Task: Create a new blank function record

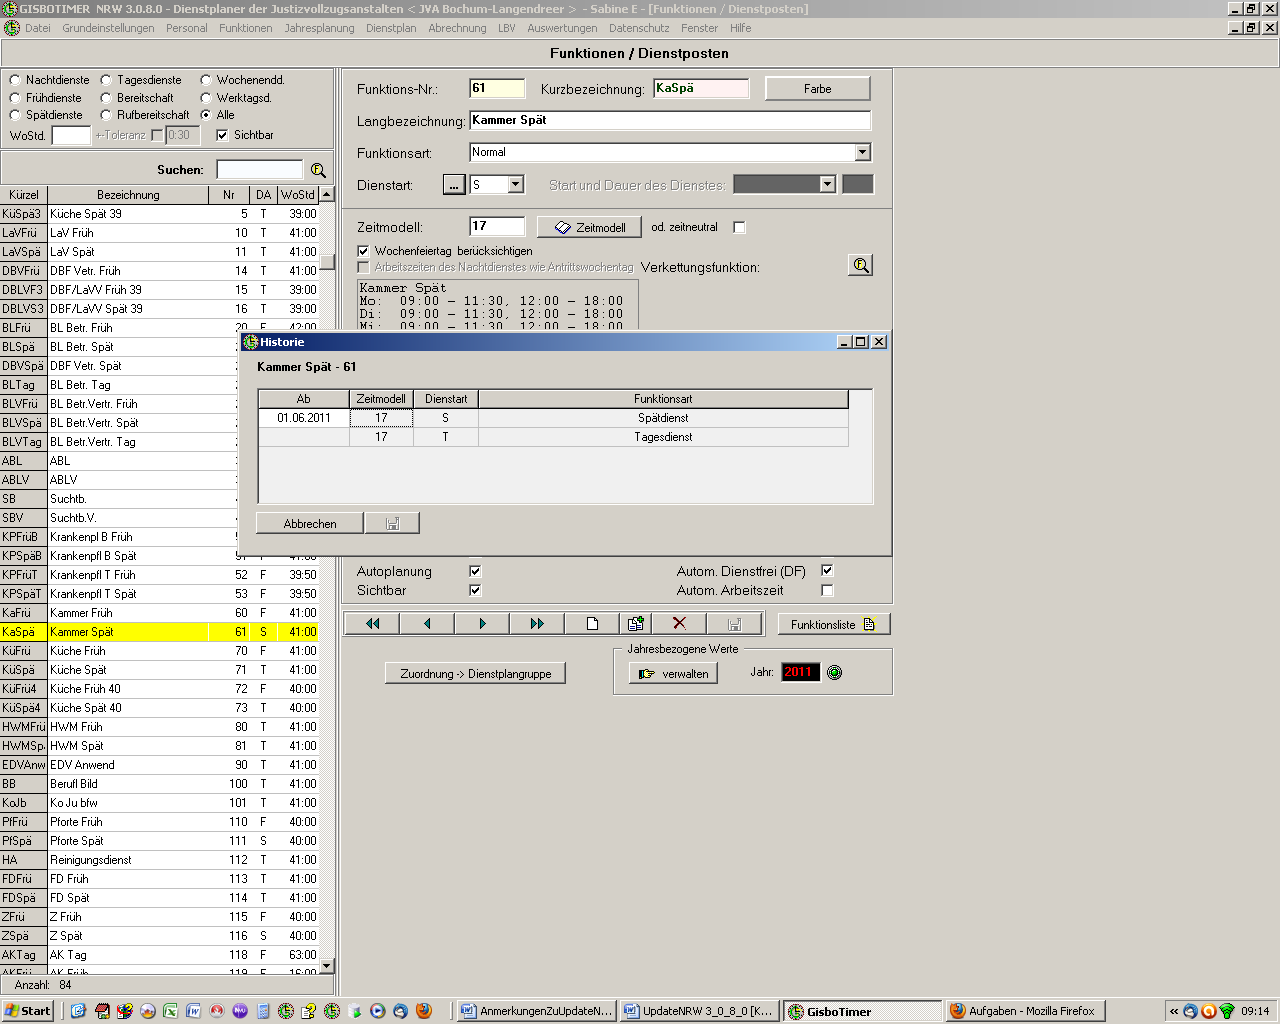Action: point(592,624)
